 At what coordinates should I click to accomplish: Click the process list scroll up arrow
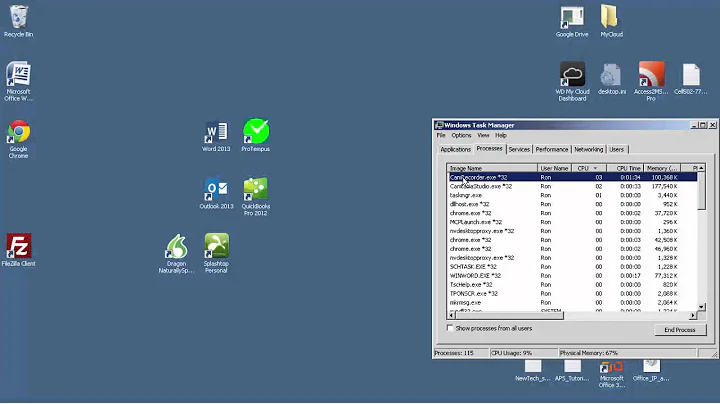click(701, 168)
